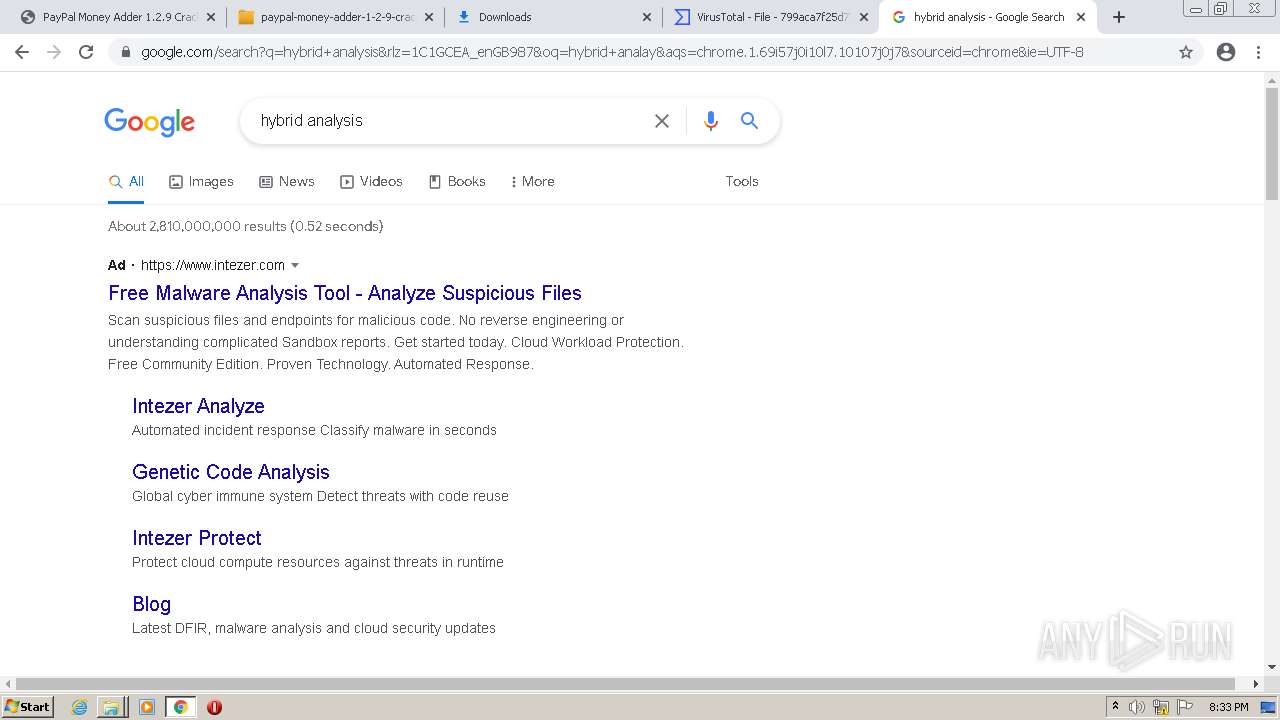Open search Tools options
This screenshot has width=1280, height=720.
(x=742, y=182)
